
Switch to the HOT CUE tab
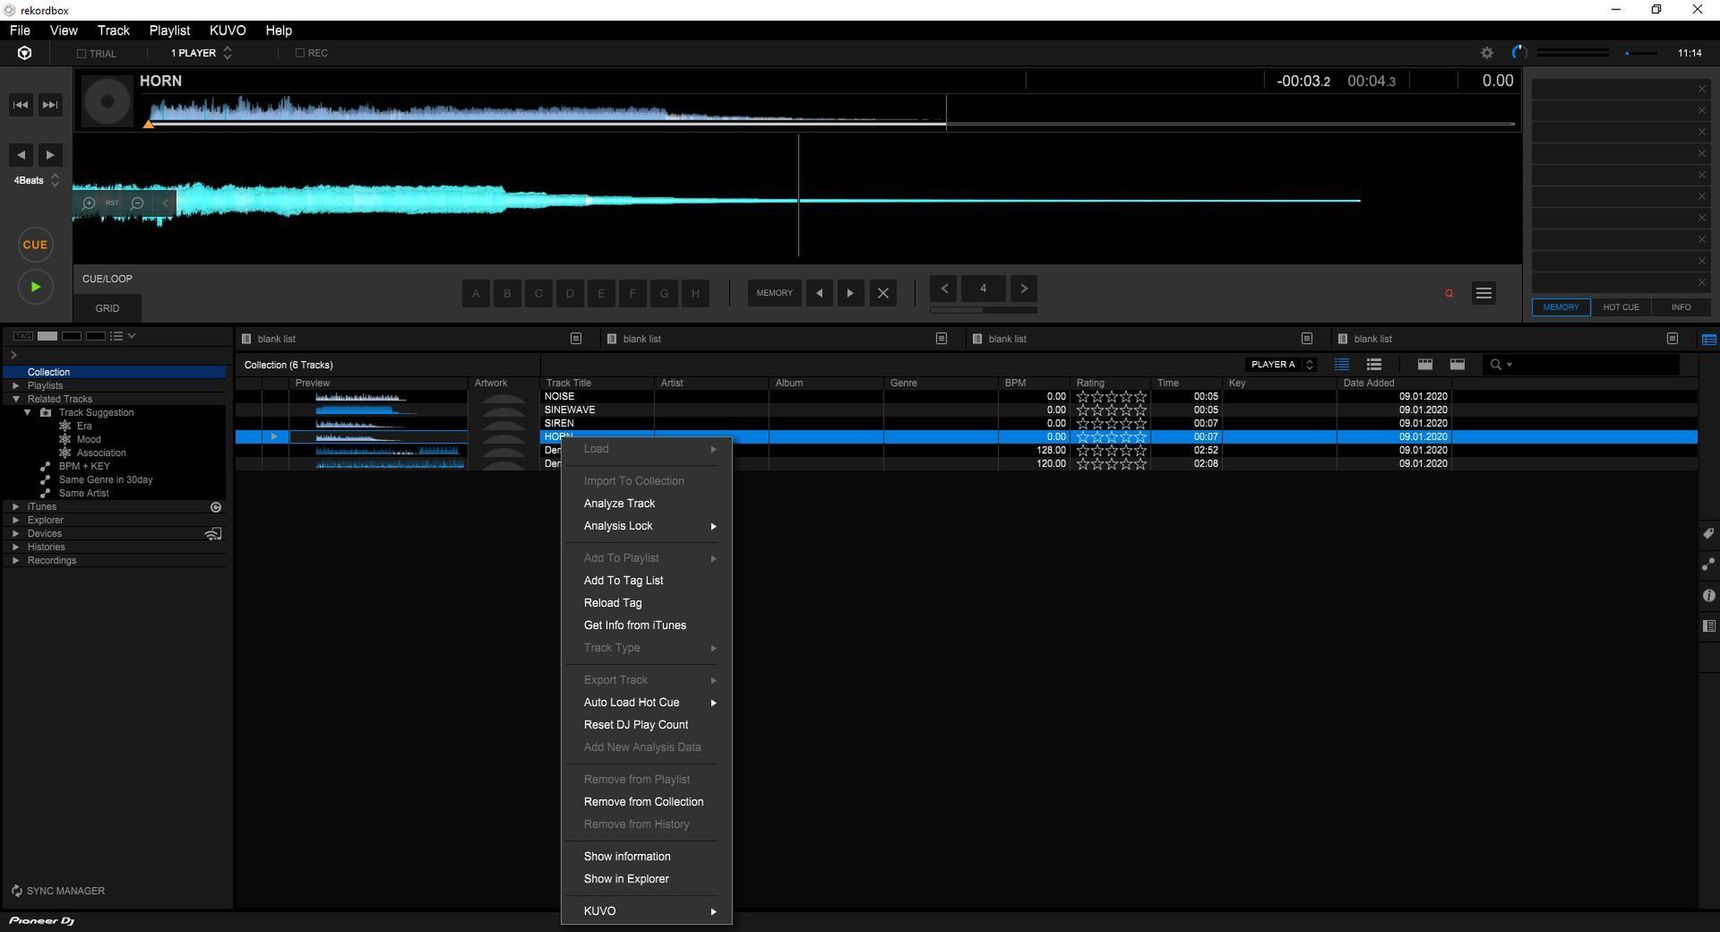(x=1621, y=307)
